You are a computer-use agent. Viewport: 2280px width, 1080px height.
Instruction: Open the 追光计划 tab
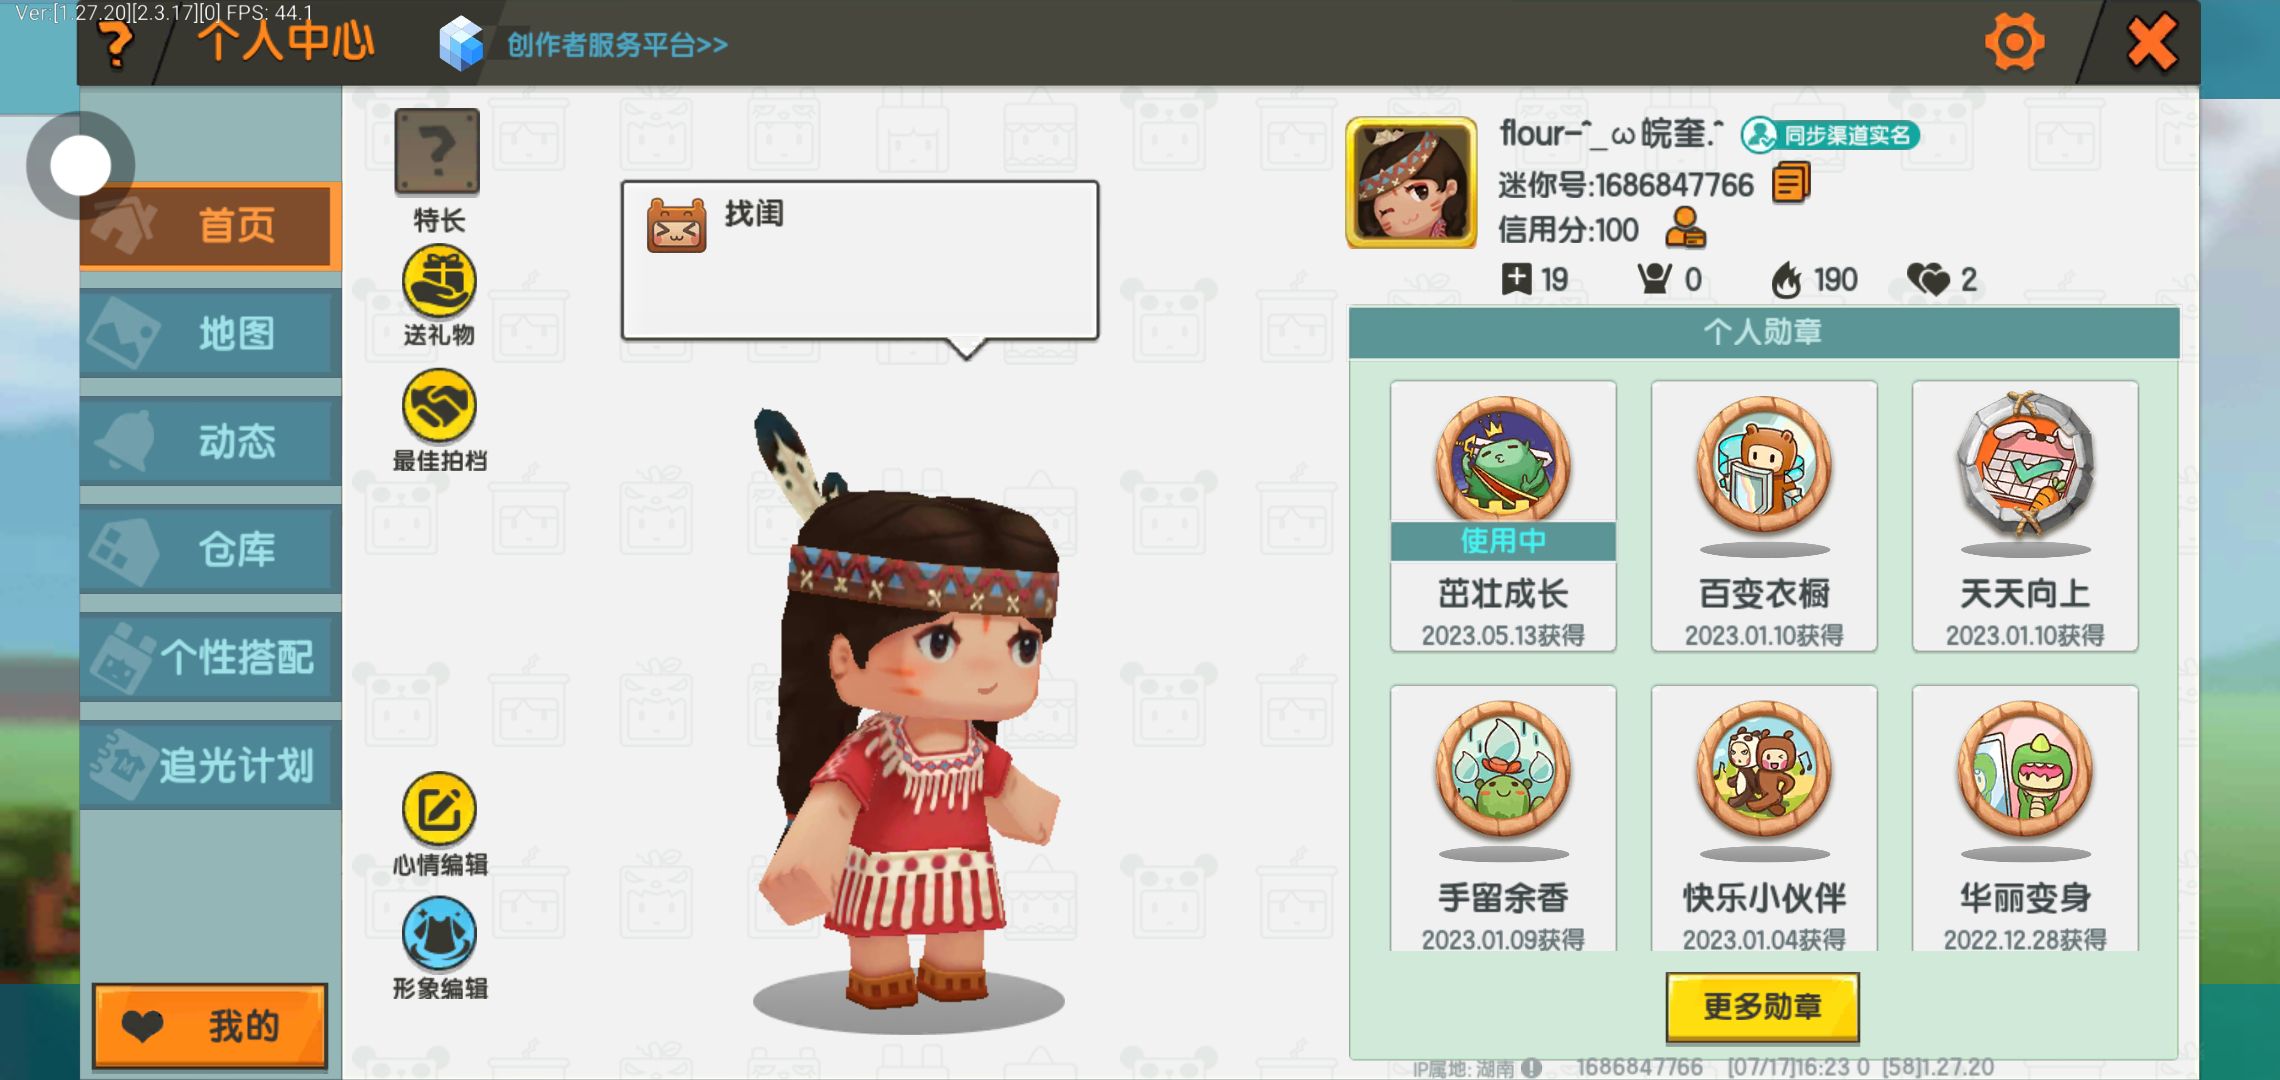(x=210, y=765)
